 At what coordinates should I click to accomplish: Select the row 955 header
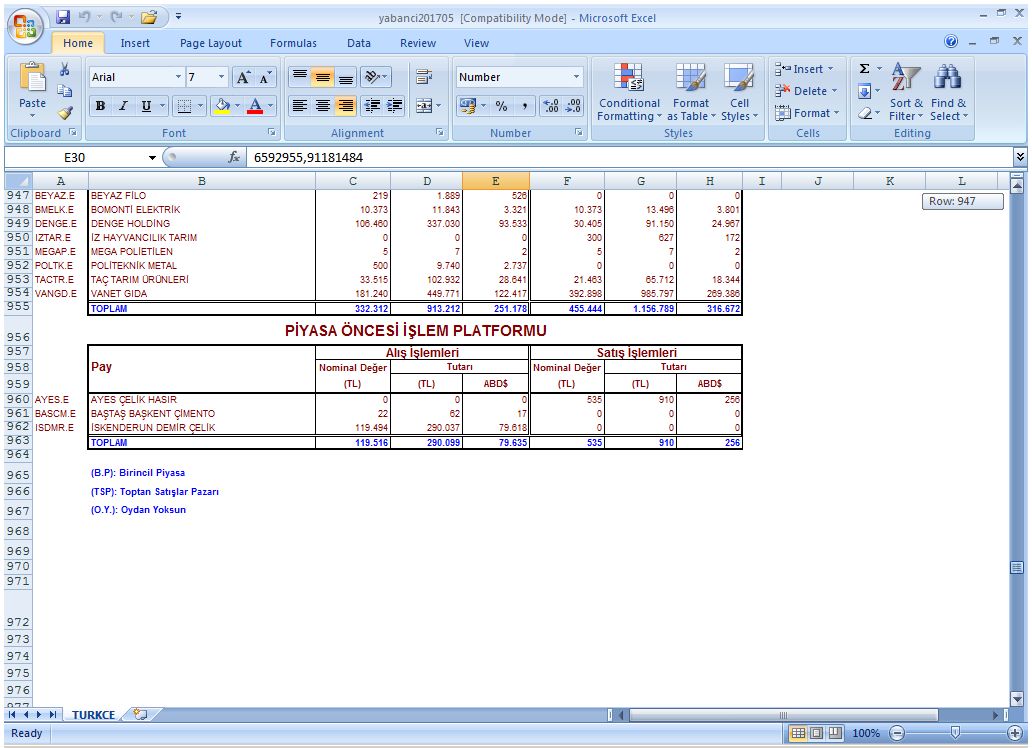pos(18,306)
